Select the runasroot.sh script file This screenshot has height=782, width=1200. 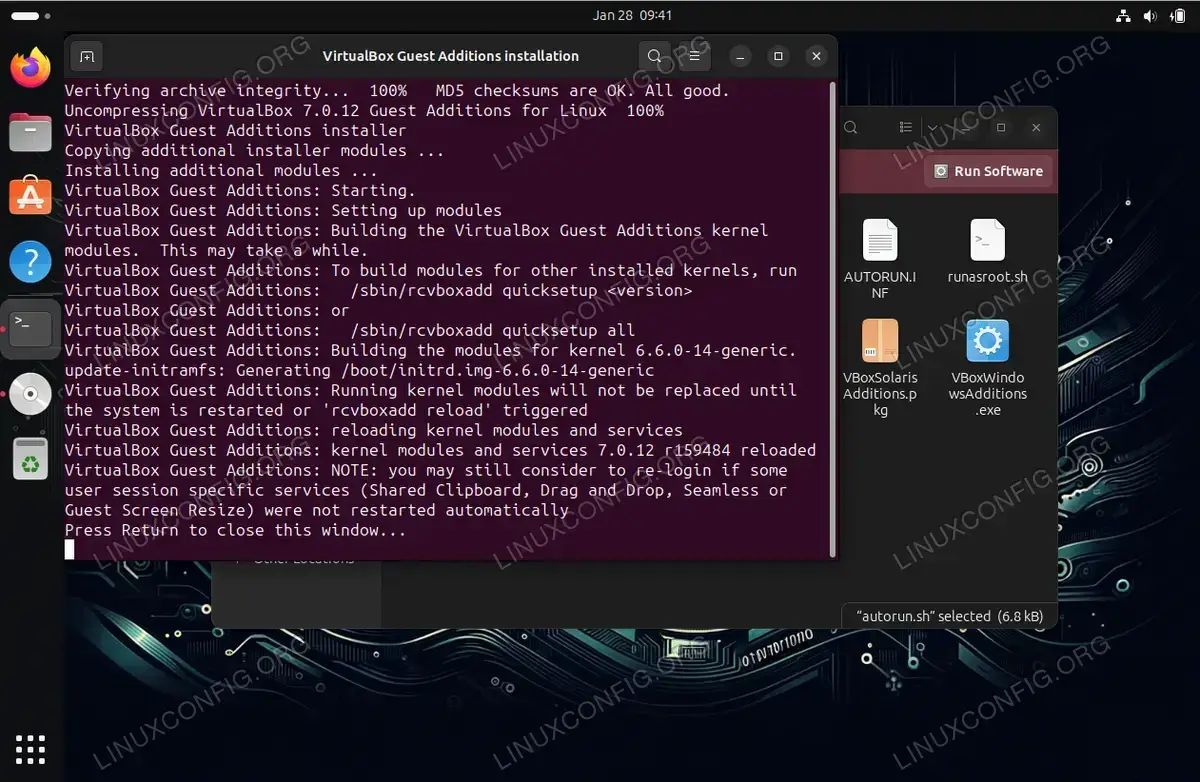click(x=988, y=252)
